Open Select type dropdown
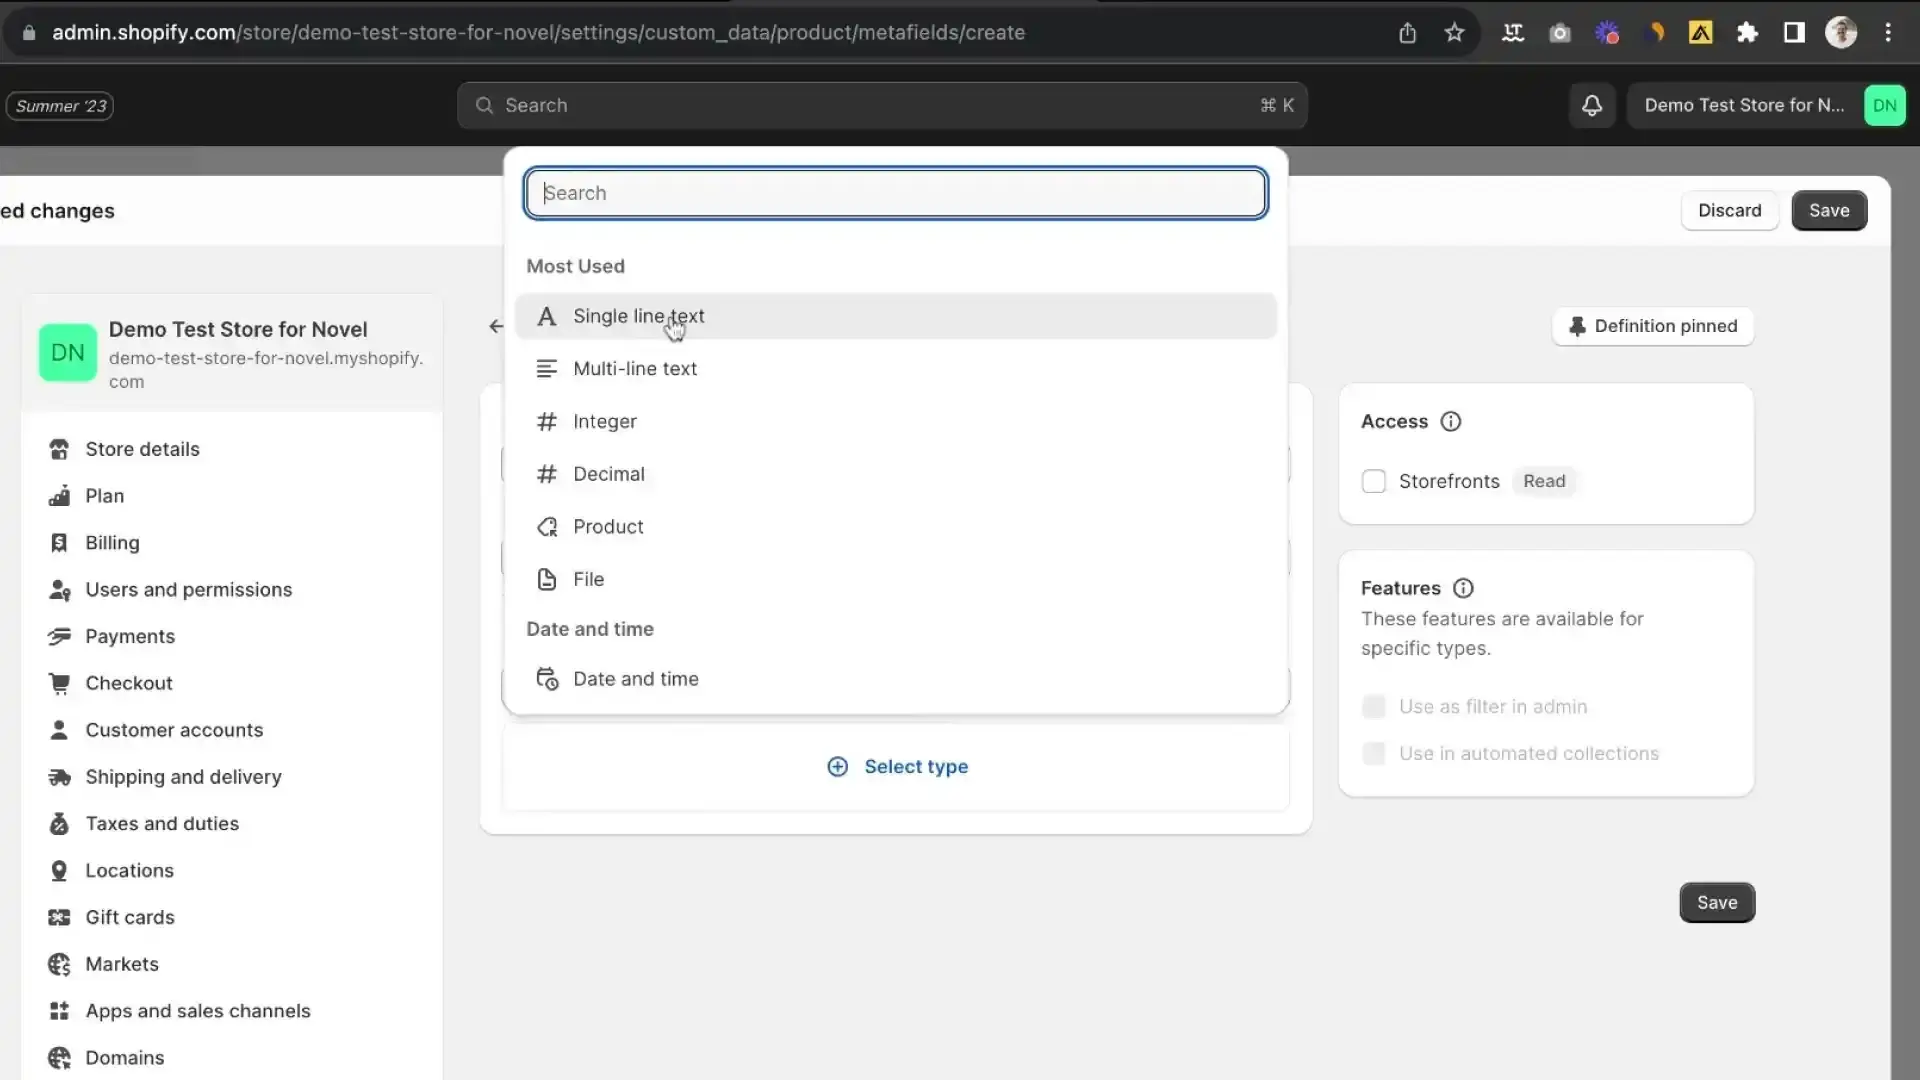This screenshot has height=1080, width=1920. [897, 767]
